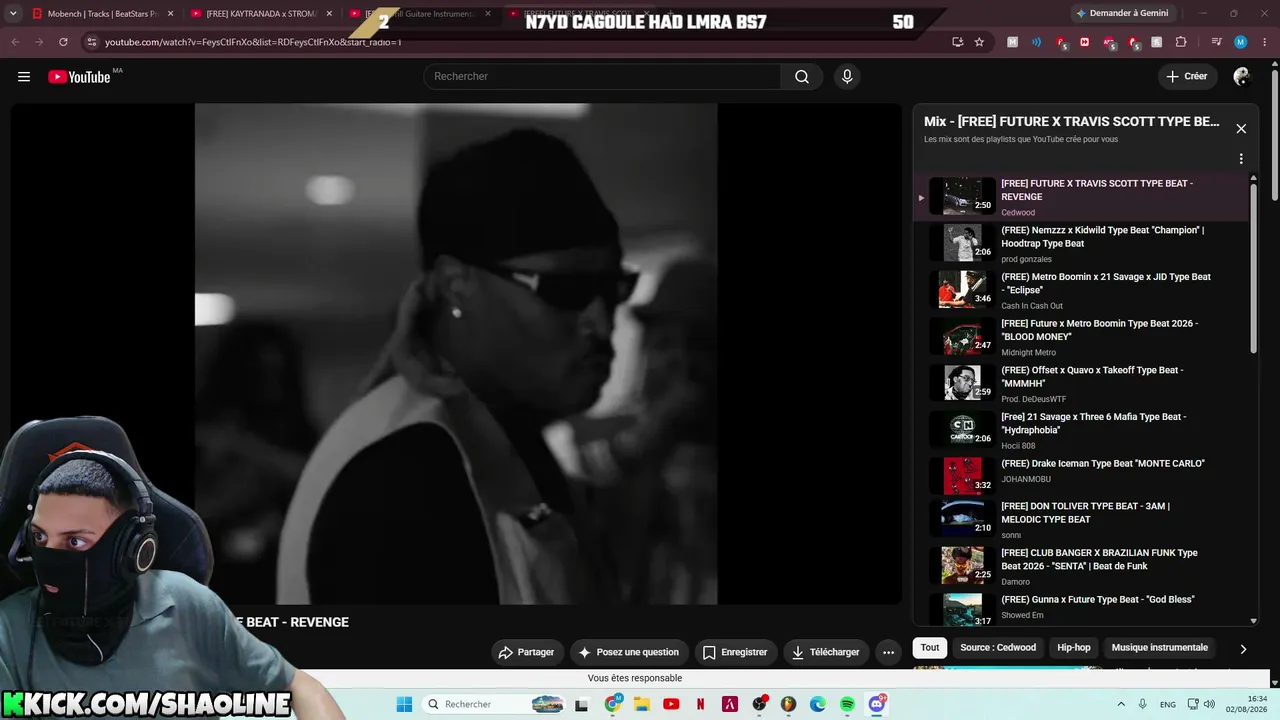Open FL Studio from the taskbar
The height and width of the screenshot is (720, 1280).
[x=788, y=704]
